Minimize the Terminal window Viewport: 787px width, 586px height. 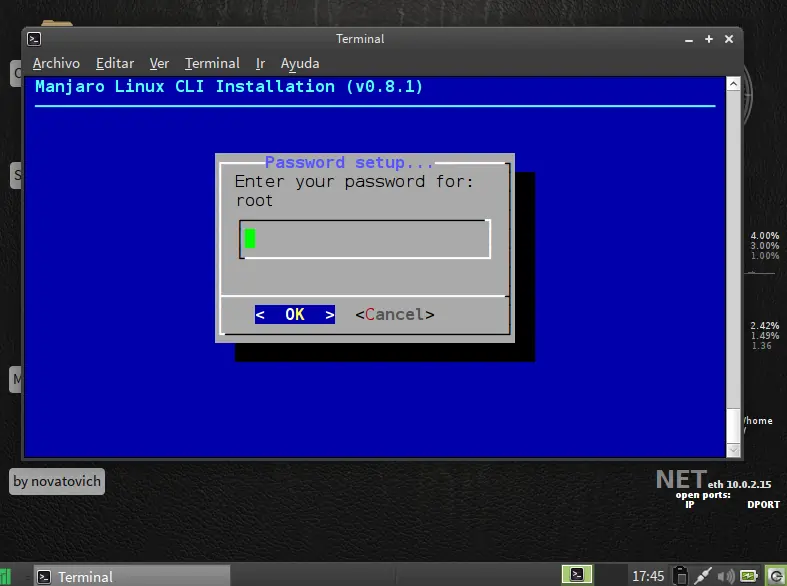click(689, 39)
